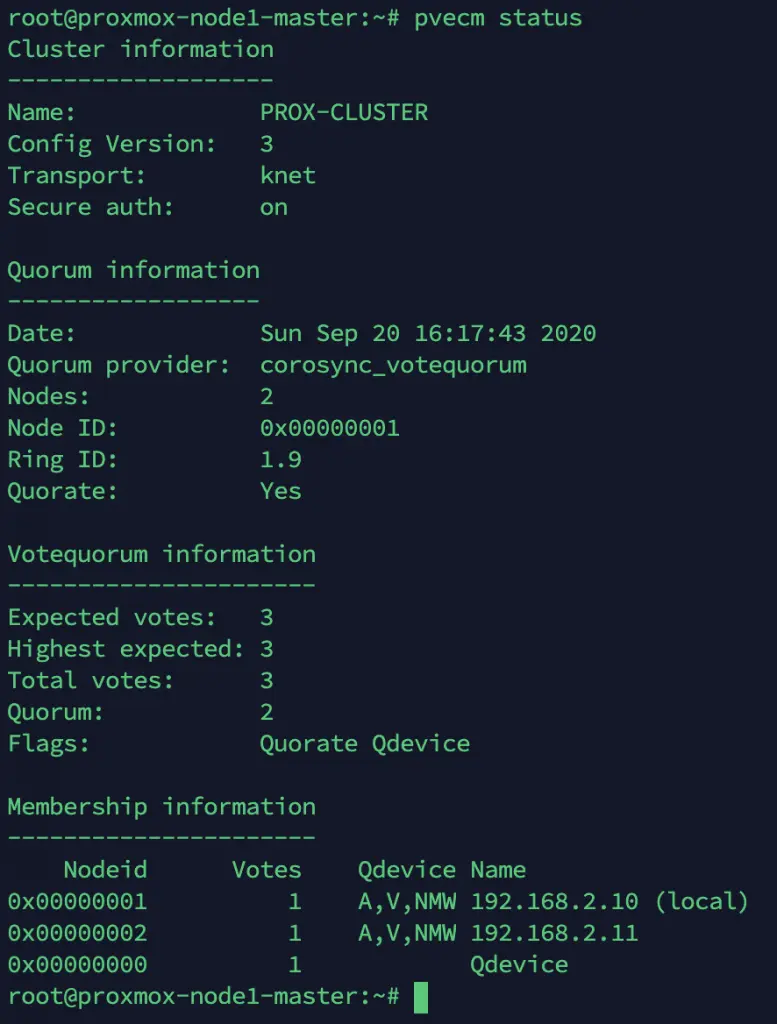The height and width of the screenshot is (1024, 777).
Task: Click the IP address 192.168.2.10
Action: pyautogui.click(x=554, y=901)
